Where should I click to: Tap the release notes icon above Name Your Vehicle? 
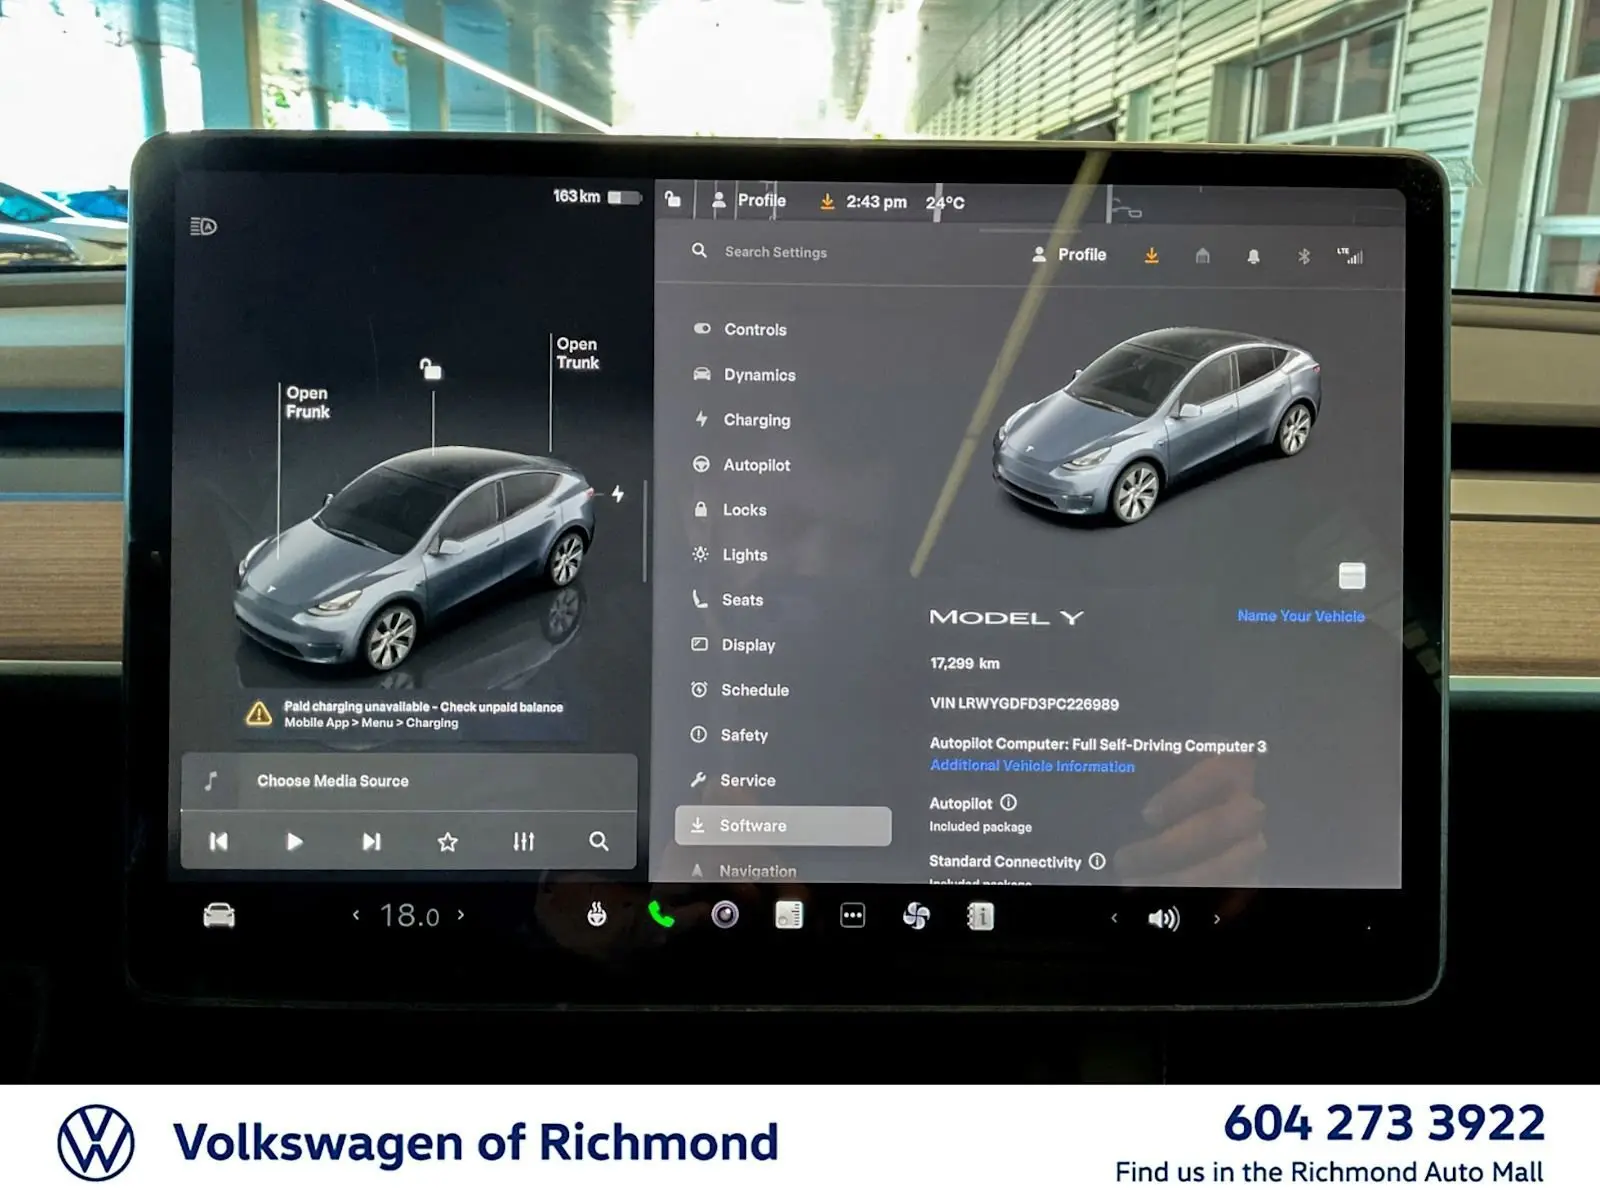tap(1352, 575)
